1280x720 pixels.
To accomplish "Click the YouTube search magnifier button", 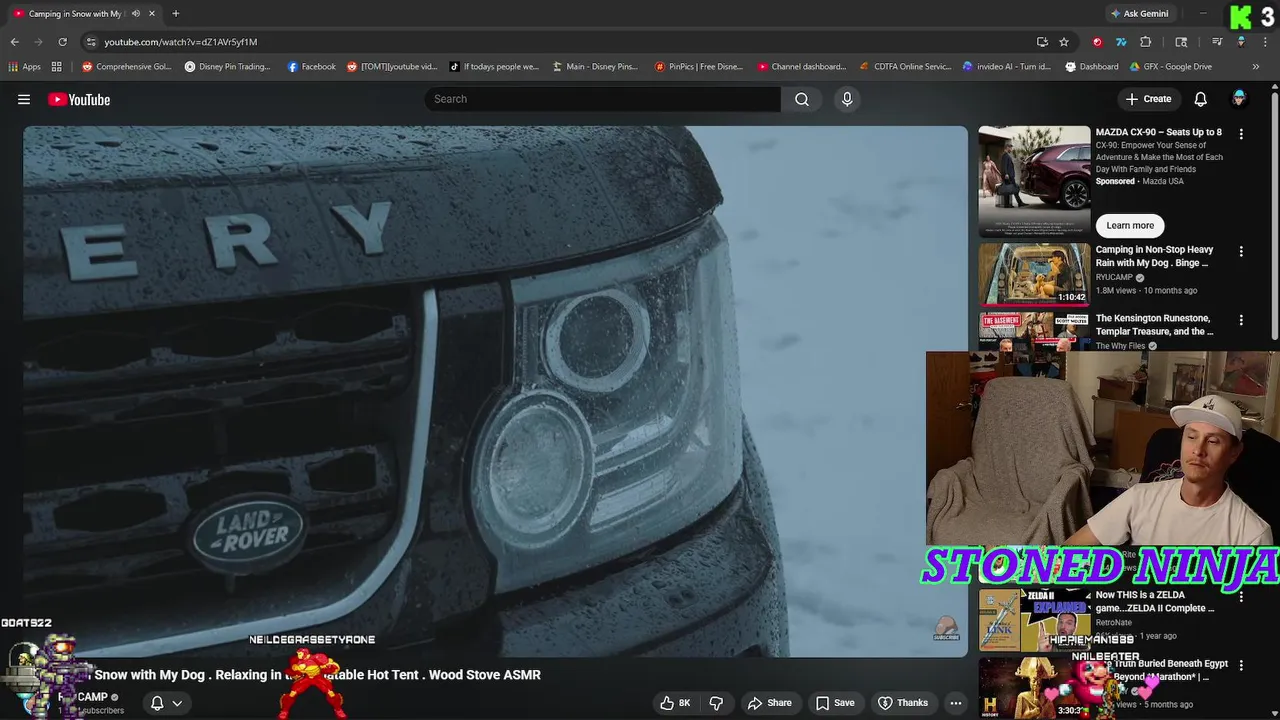I will point(802,99).
